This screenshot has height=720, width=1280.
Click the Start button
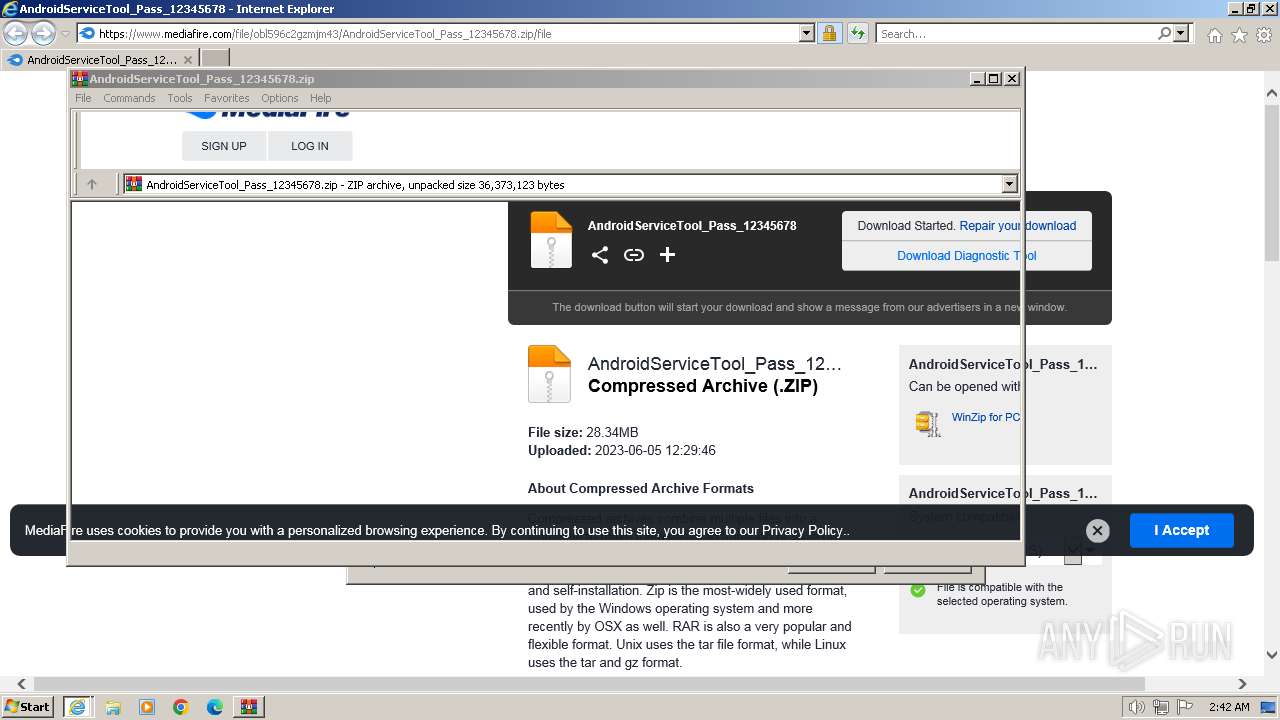[x=28, y=707]
